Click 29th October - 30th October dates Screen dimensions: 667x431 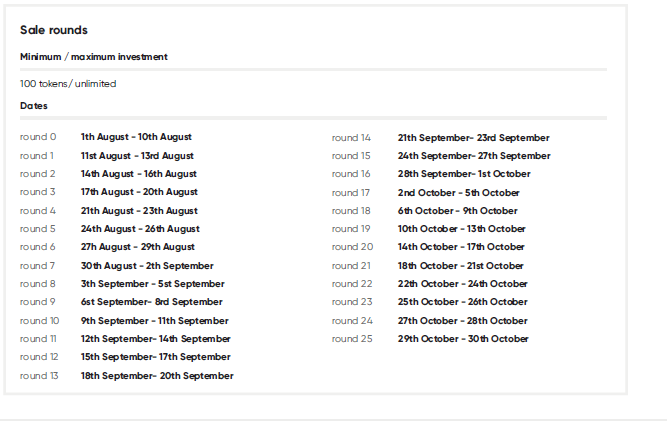point(463,339)
